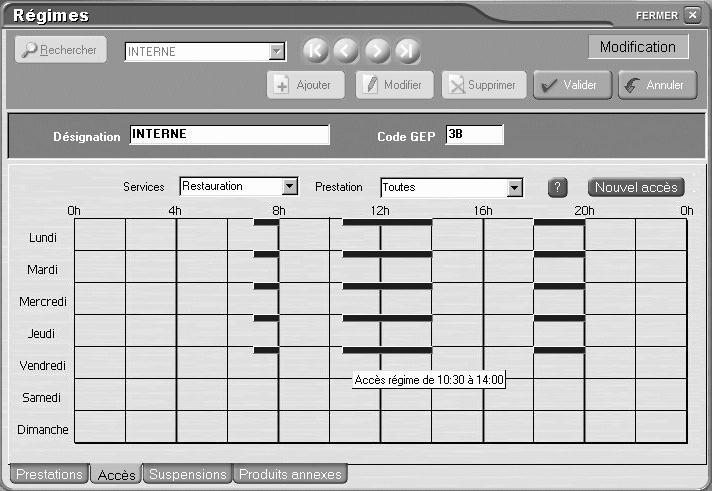Go to the first record
712x491 pixels.
[x=316, y=50]
